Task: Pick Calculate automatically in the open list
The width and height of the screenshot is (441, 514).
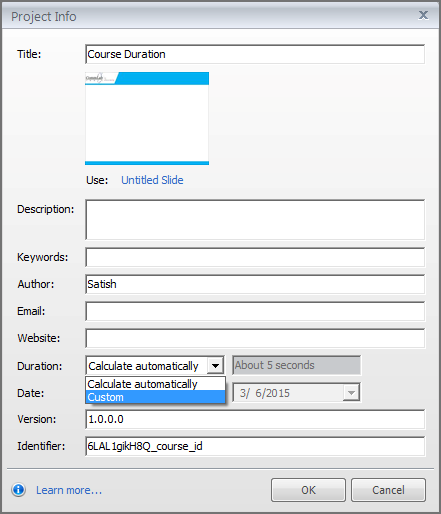Action: point(155,384)
